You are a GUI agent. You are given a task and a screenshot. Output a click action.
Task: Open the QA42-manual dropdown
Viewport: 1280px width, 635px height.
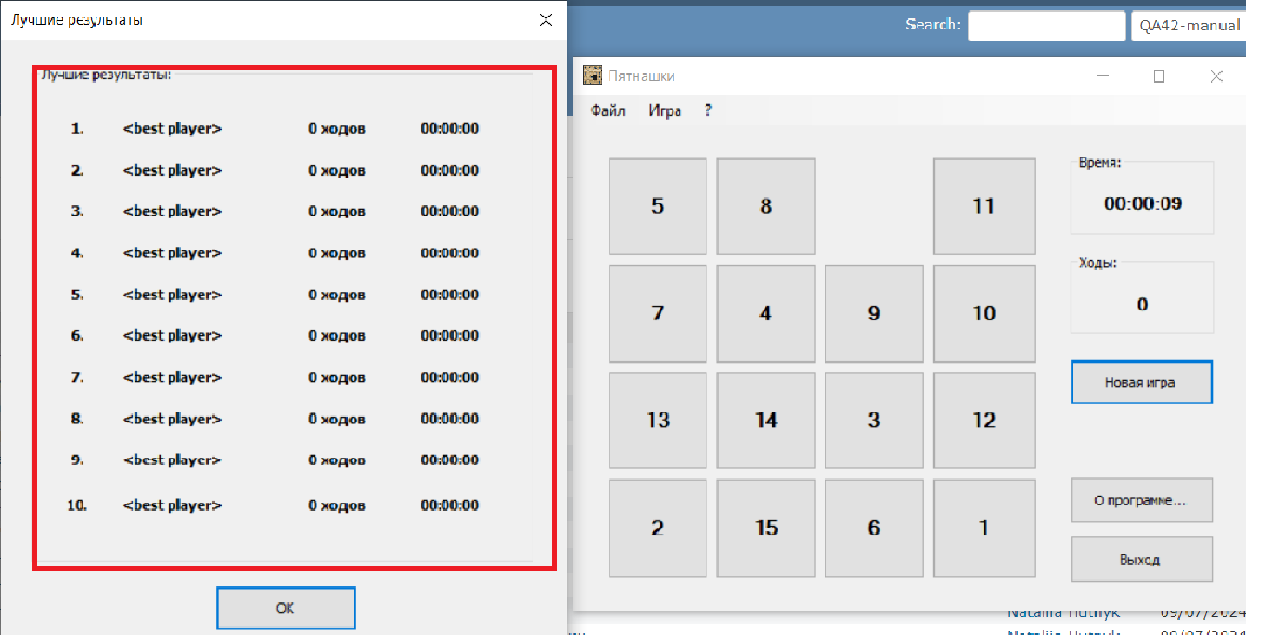1188,25
